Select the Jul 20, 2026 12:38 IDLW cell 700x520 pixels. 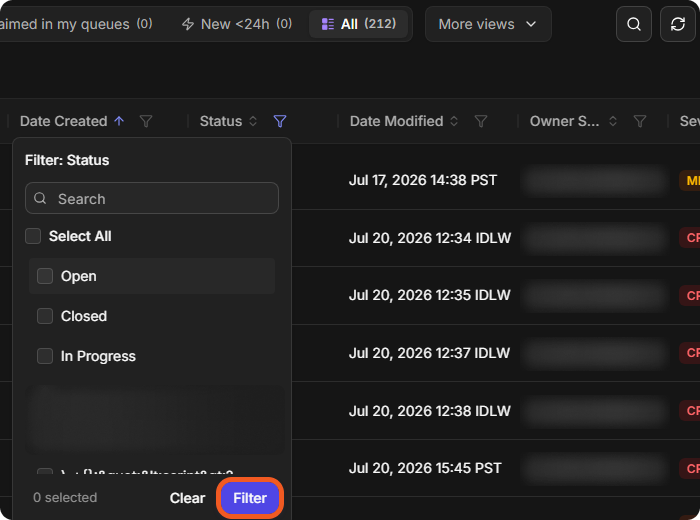429,411
